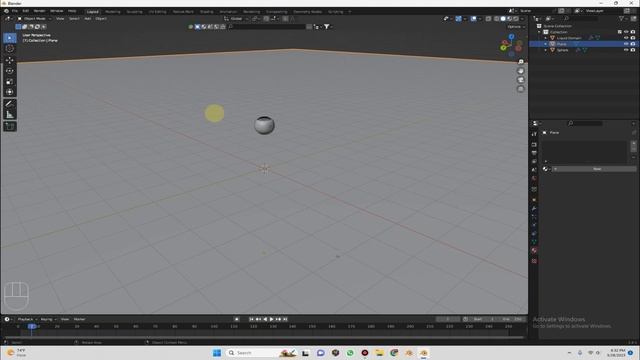
Task: Select the Transform tool
Action: coord(10,92)
